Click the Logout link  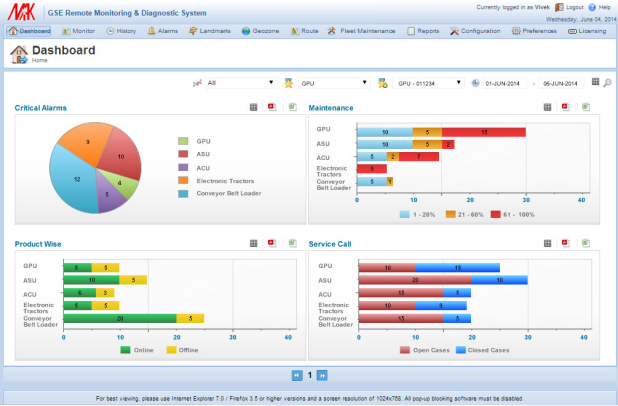(x=575, y=7)
